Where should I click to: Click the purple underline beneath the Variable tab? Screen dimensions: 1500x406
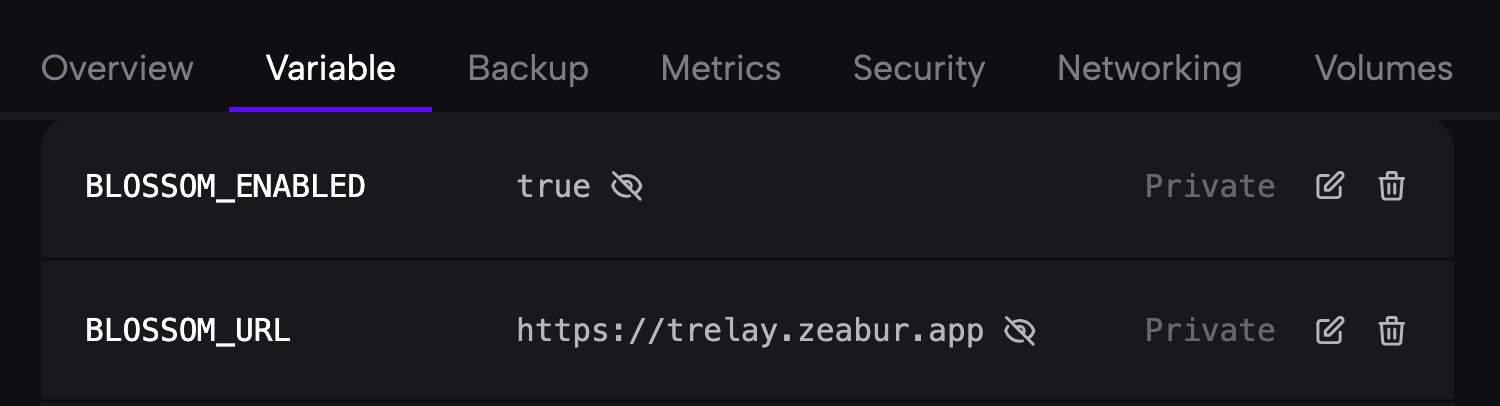330,108
